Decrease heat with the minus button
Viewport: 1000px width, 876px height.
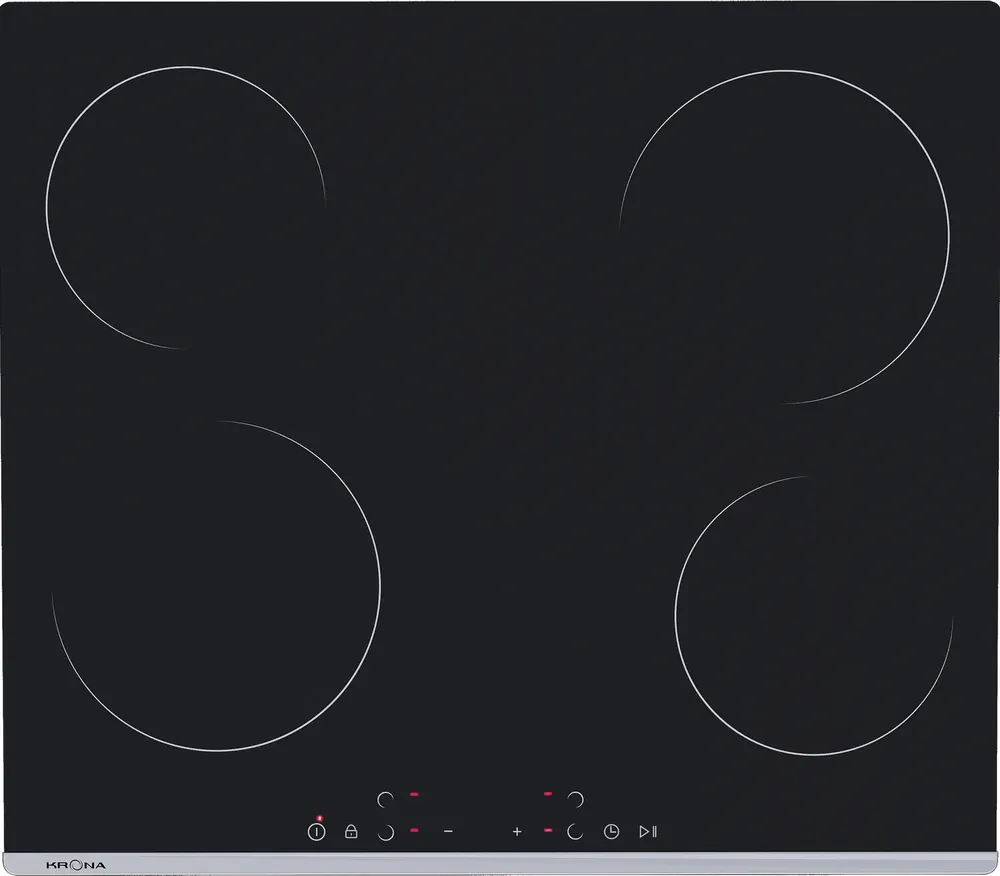tap(448, 831)
